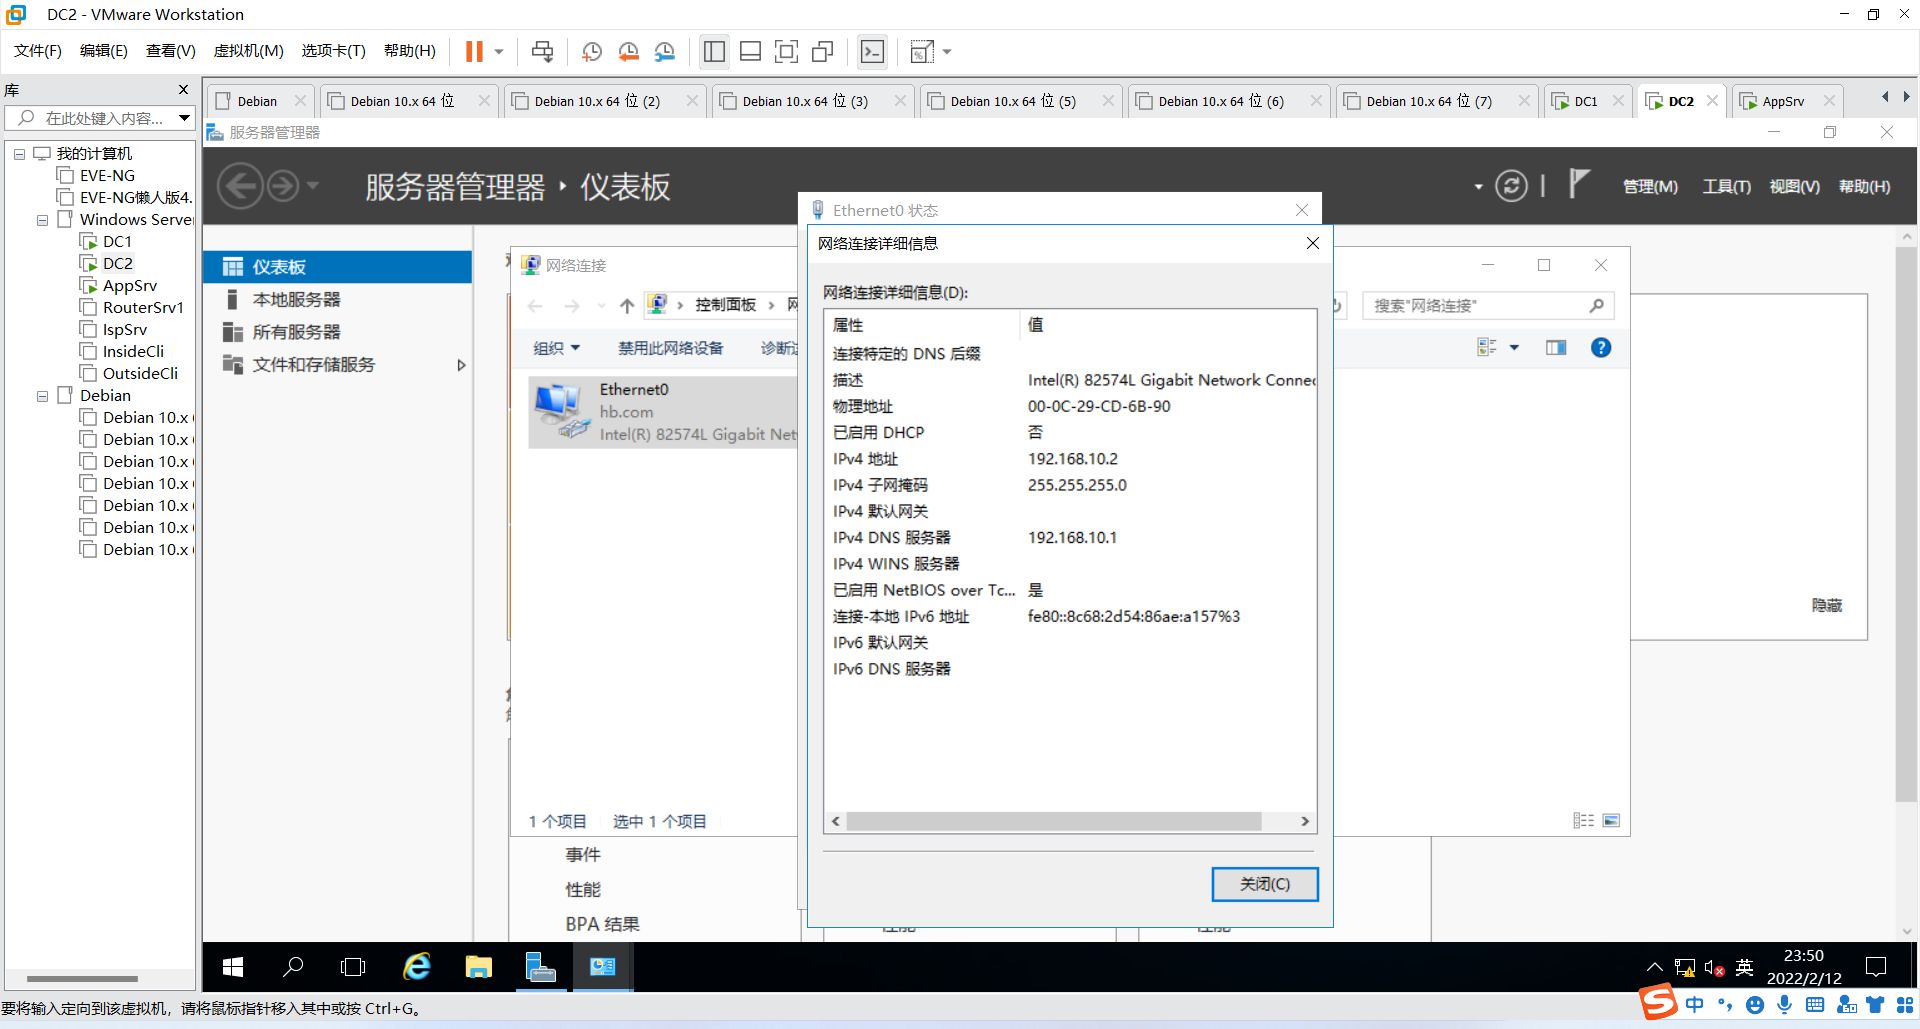
Task: Enter full screen mode
Action: (787, 51)
